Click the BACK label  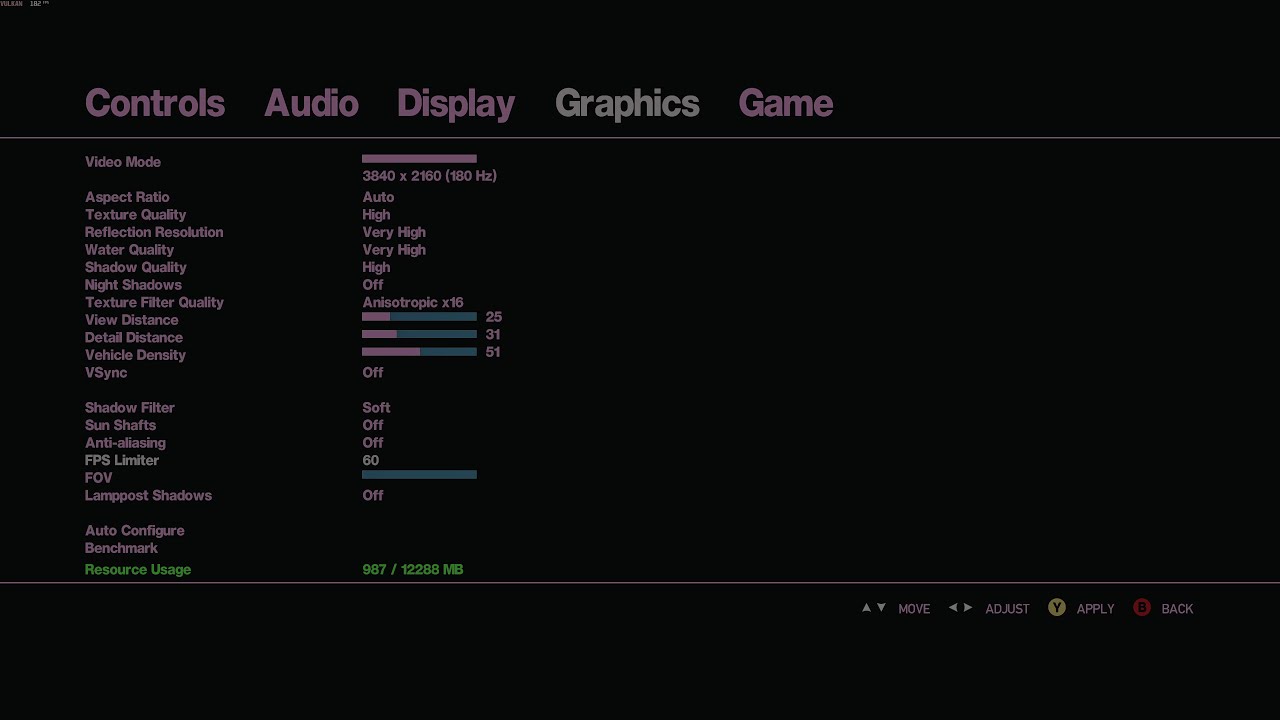(1177, 609)
